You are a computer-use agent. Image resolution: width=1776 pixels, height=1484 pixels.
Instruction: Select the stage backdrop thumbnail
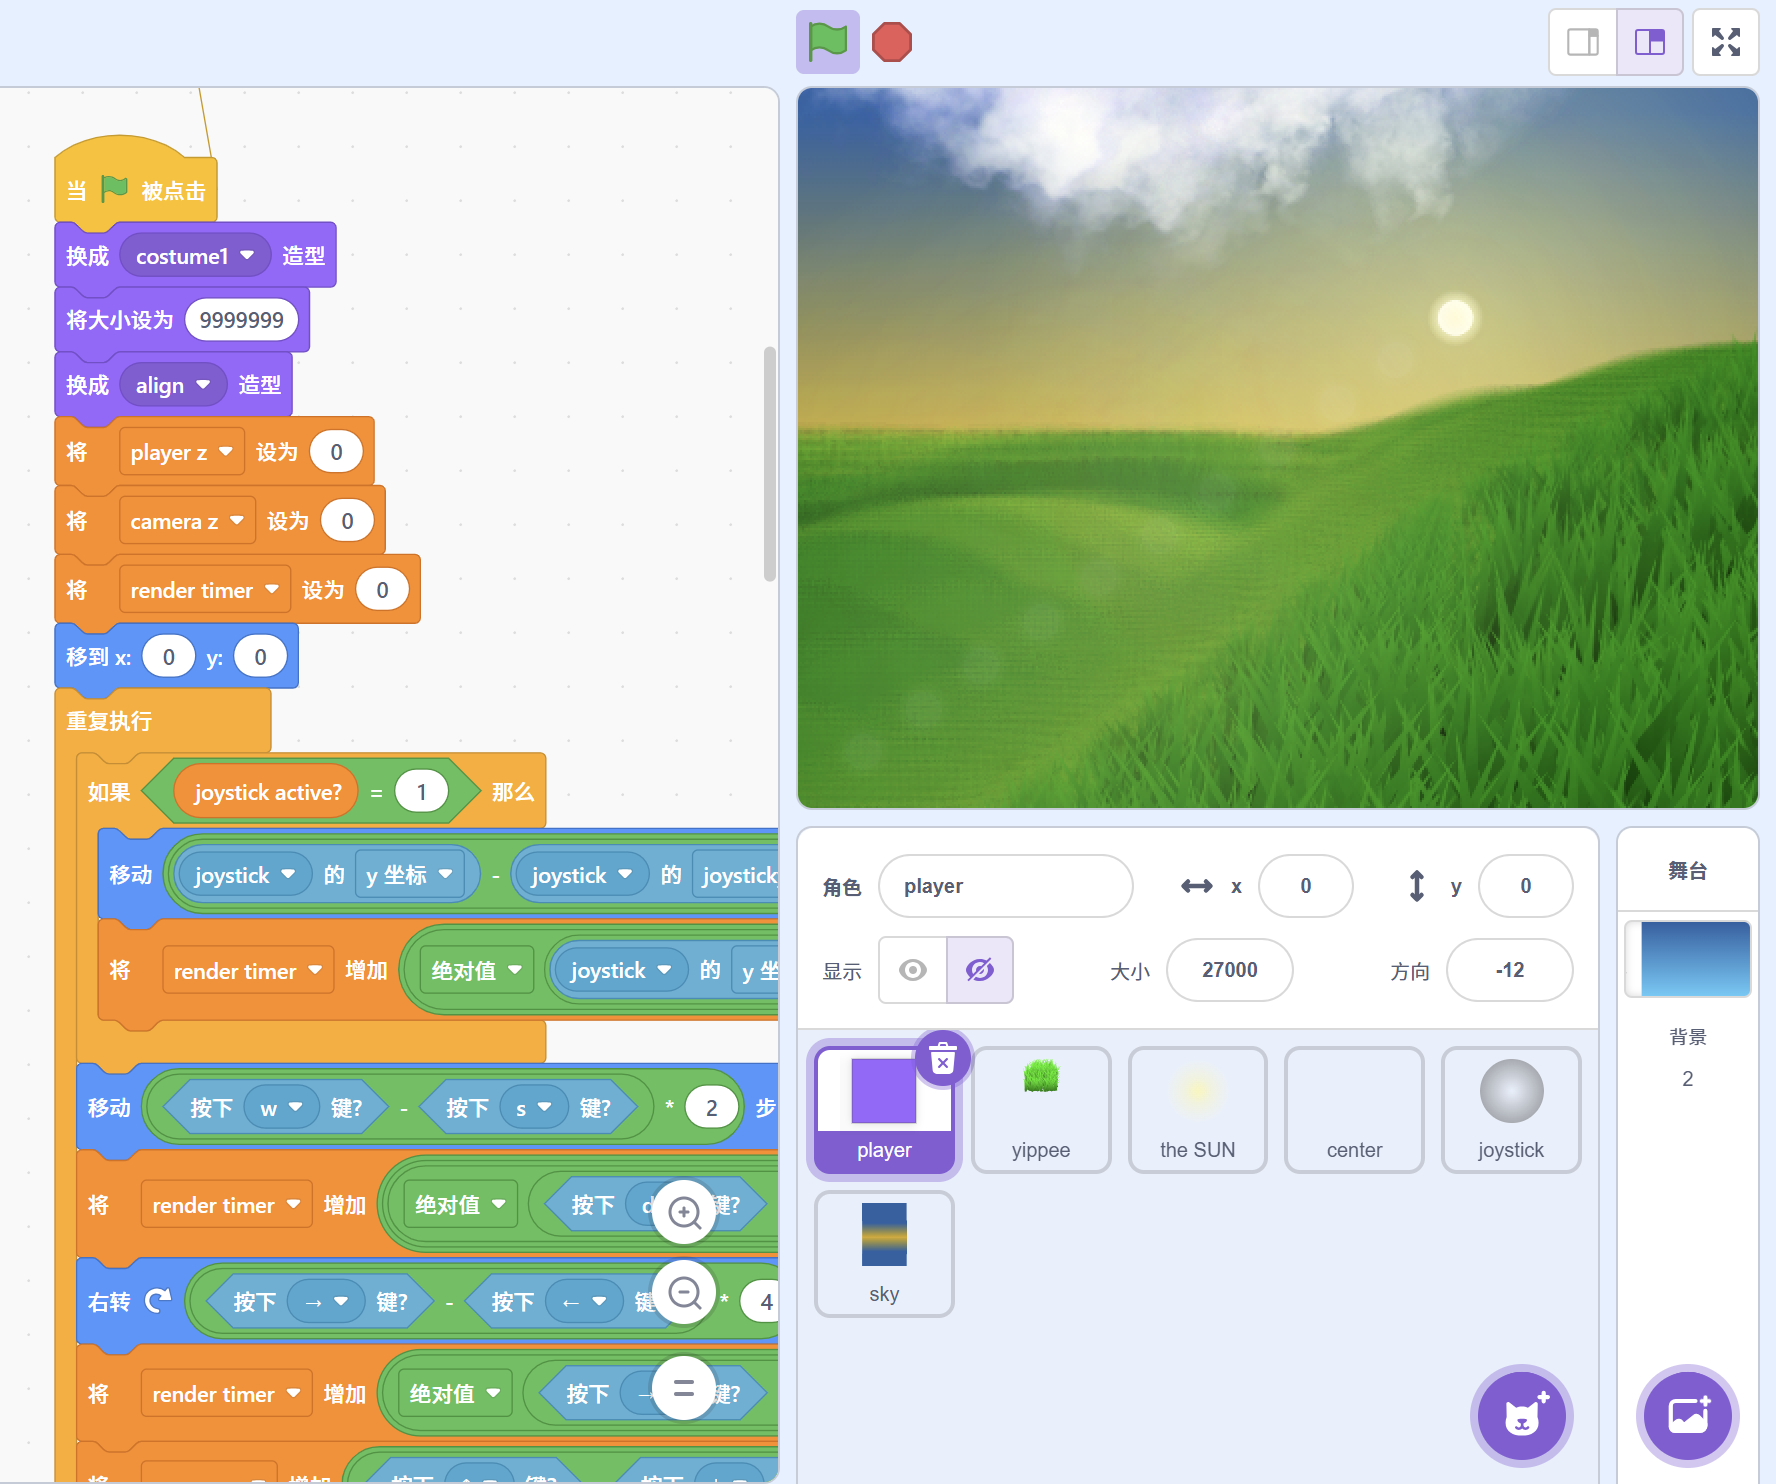(1688, 959)
